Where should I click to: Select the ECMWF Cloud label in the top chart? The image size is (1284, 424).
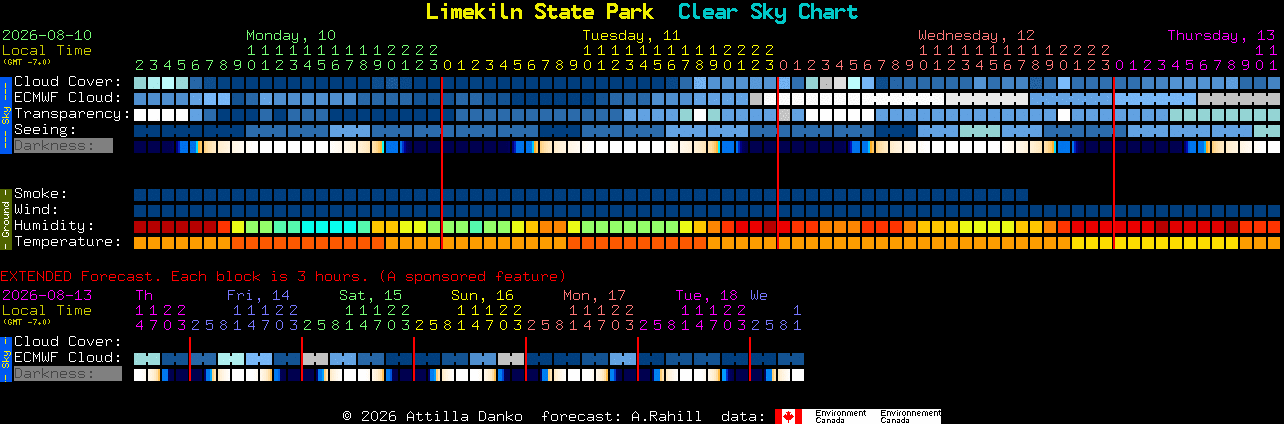(68, 98)
